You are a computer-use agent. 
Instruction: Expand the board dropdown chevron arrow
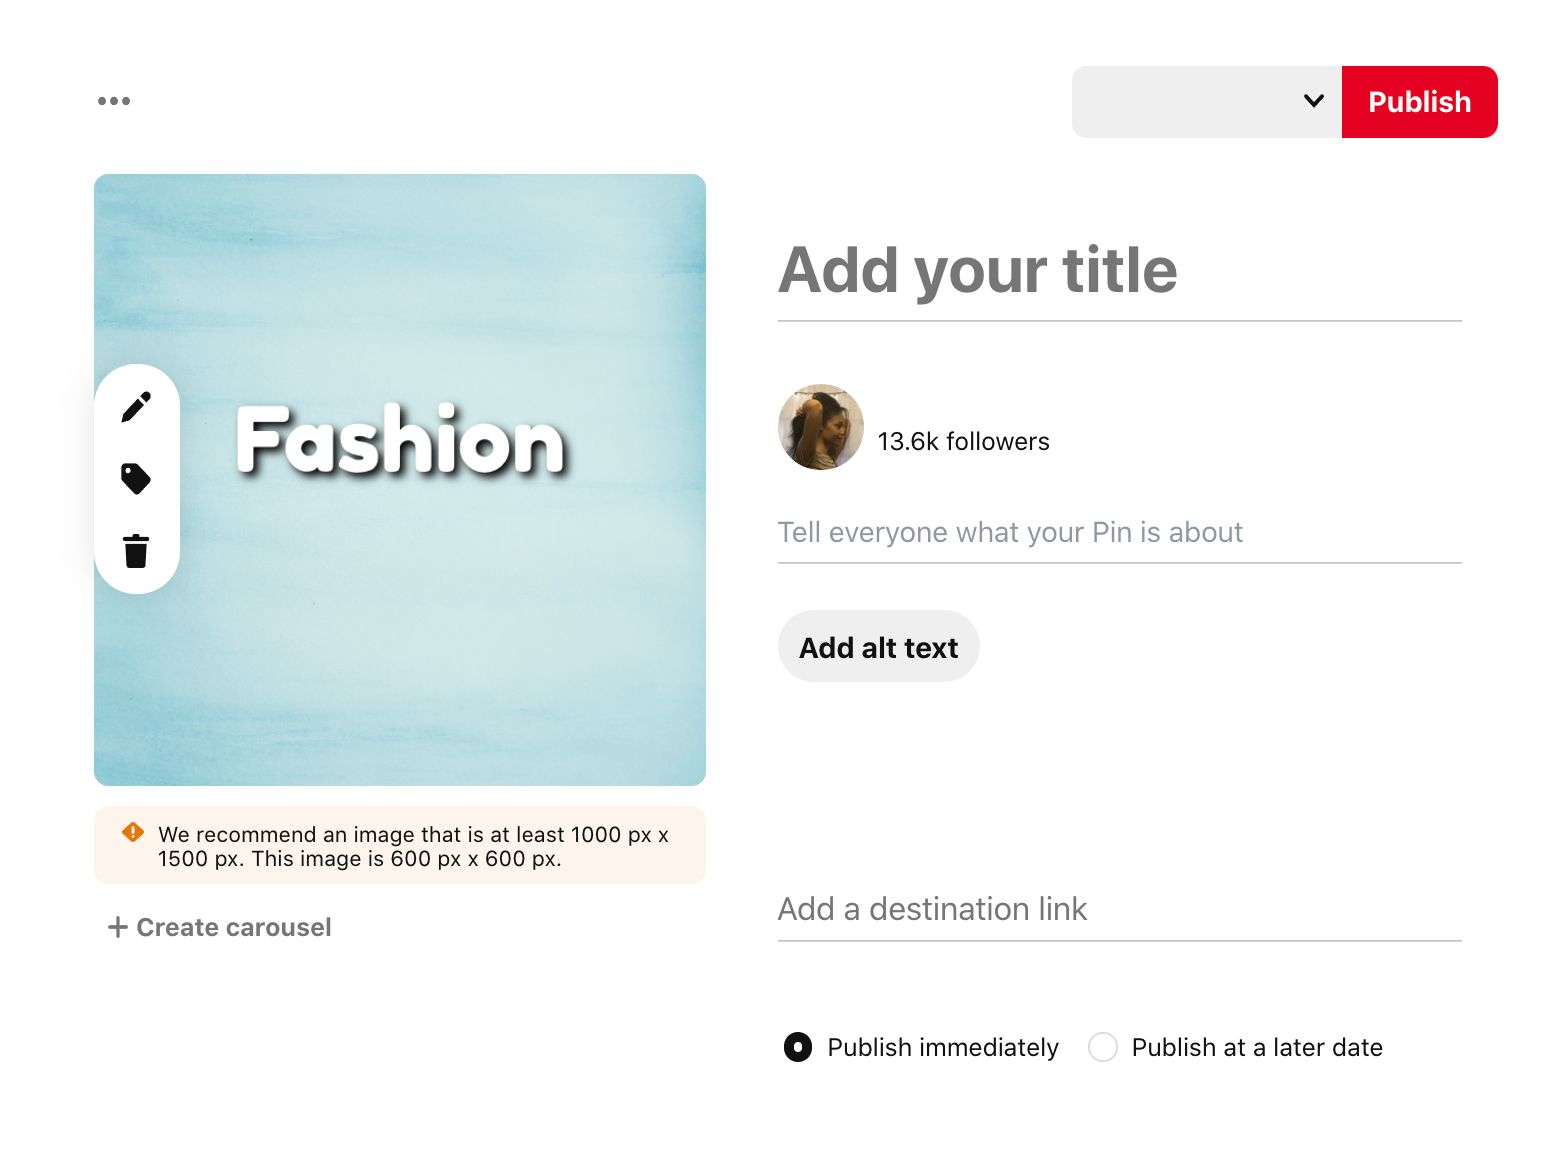1313,101
